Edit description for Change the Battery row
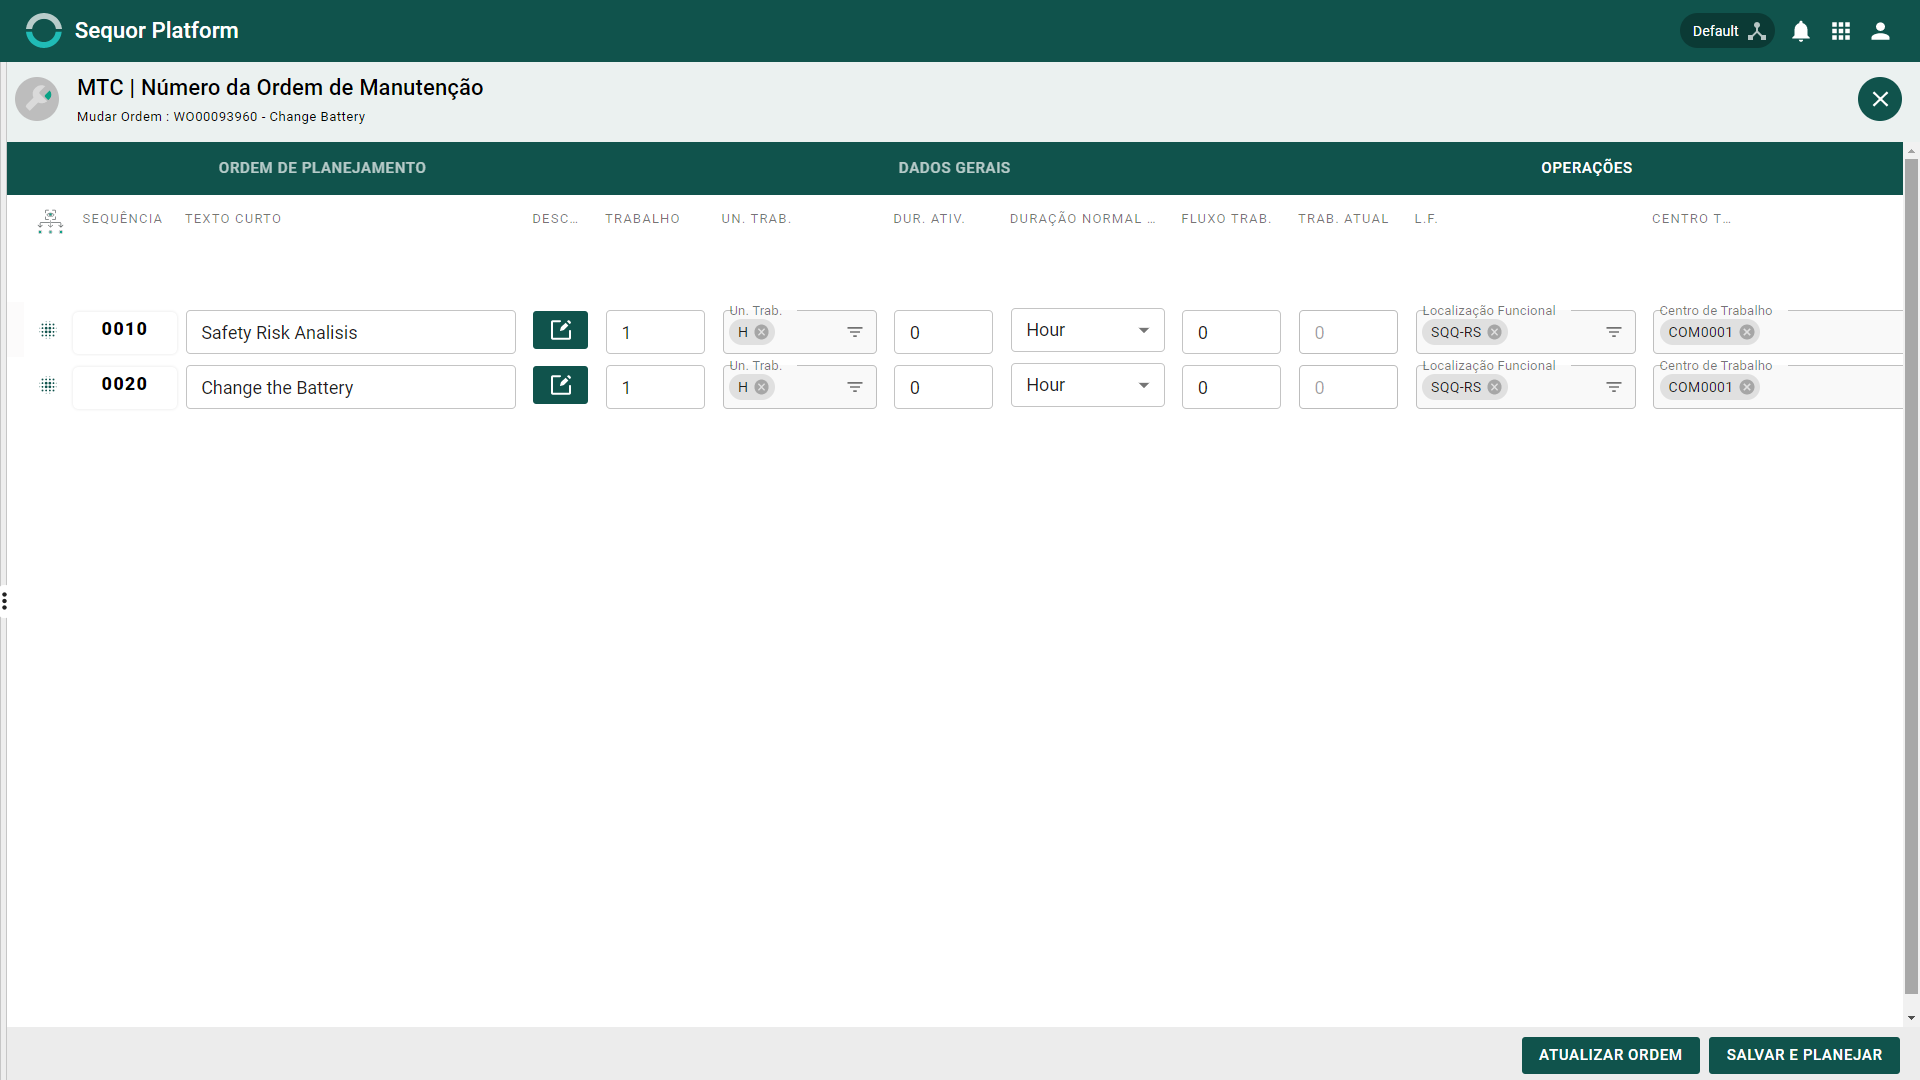This screenshot has height=1080, width=1920. pyautogui.click(x=560, y=385)
